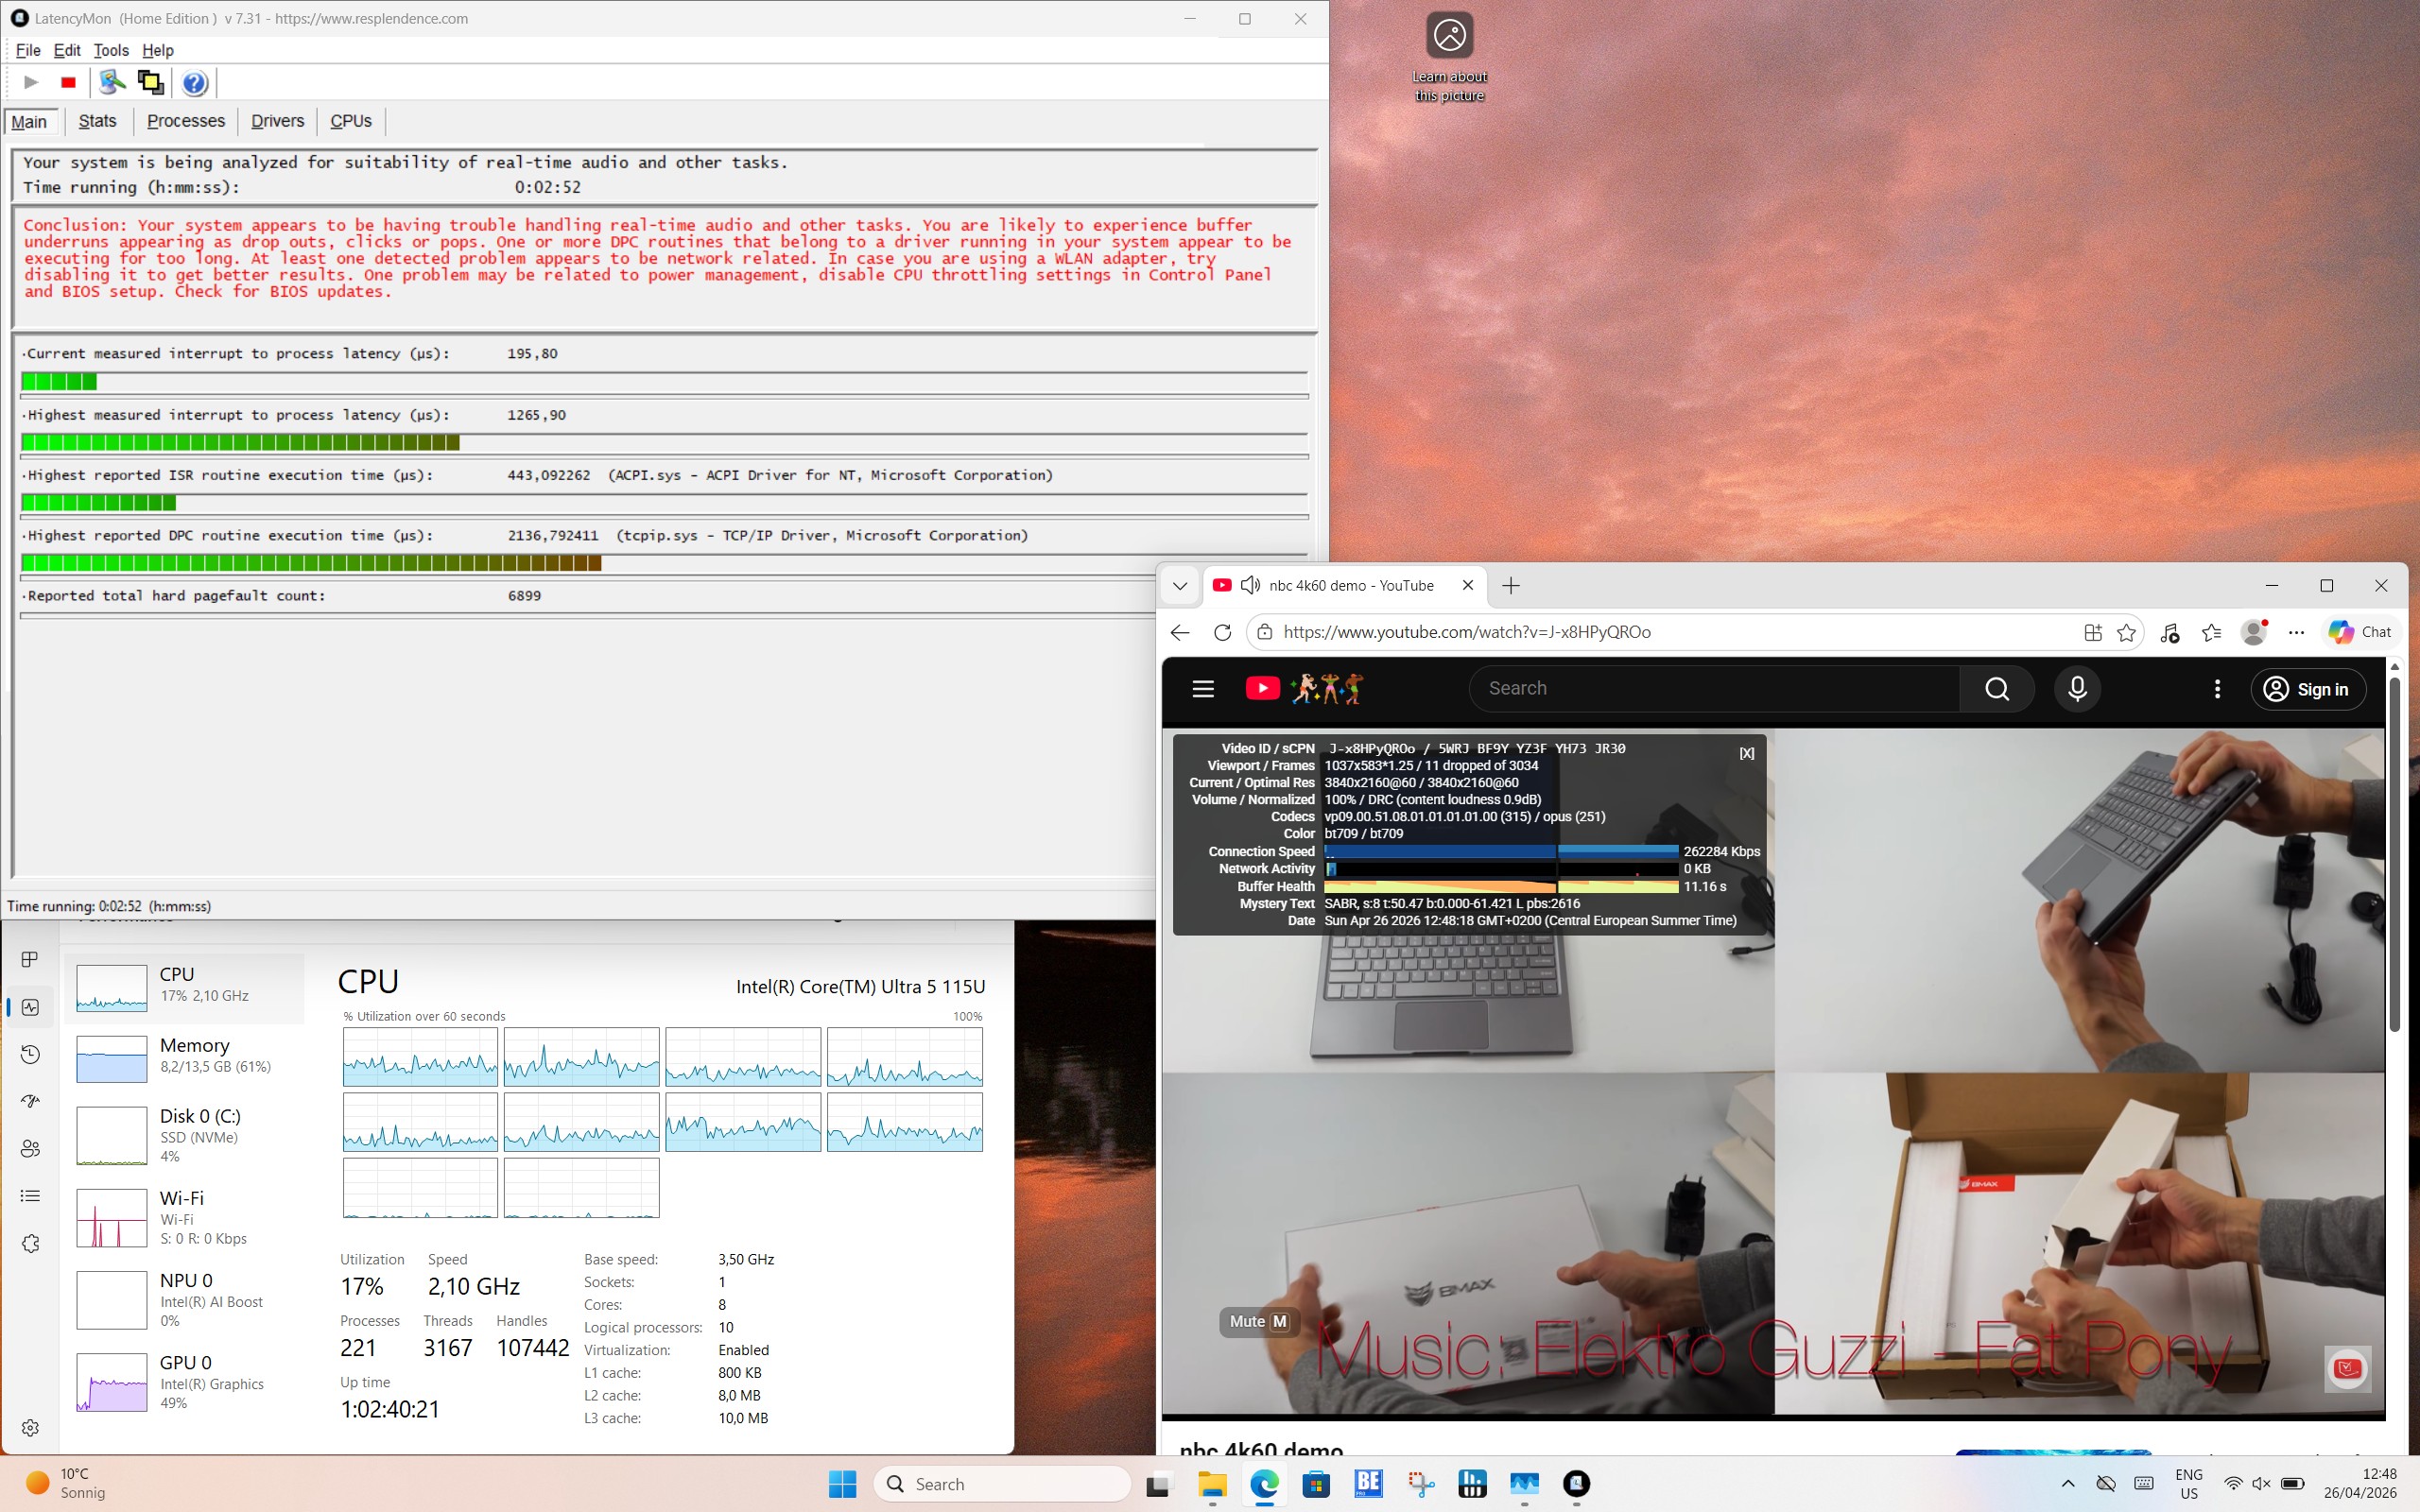
Task: Open Task Manager App history icon
Action: (x=30, y=1054)
